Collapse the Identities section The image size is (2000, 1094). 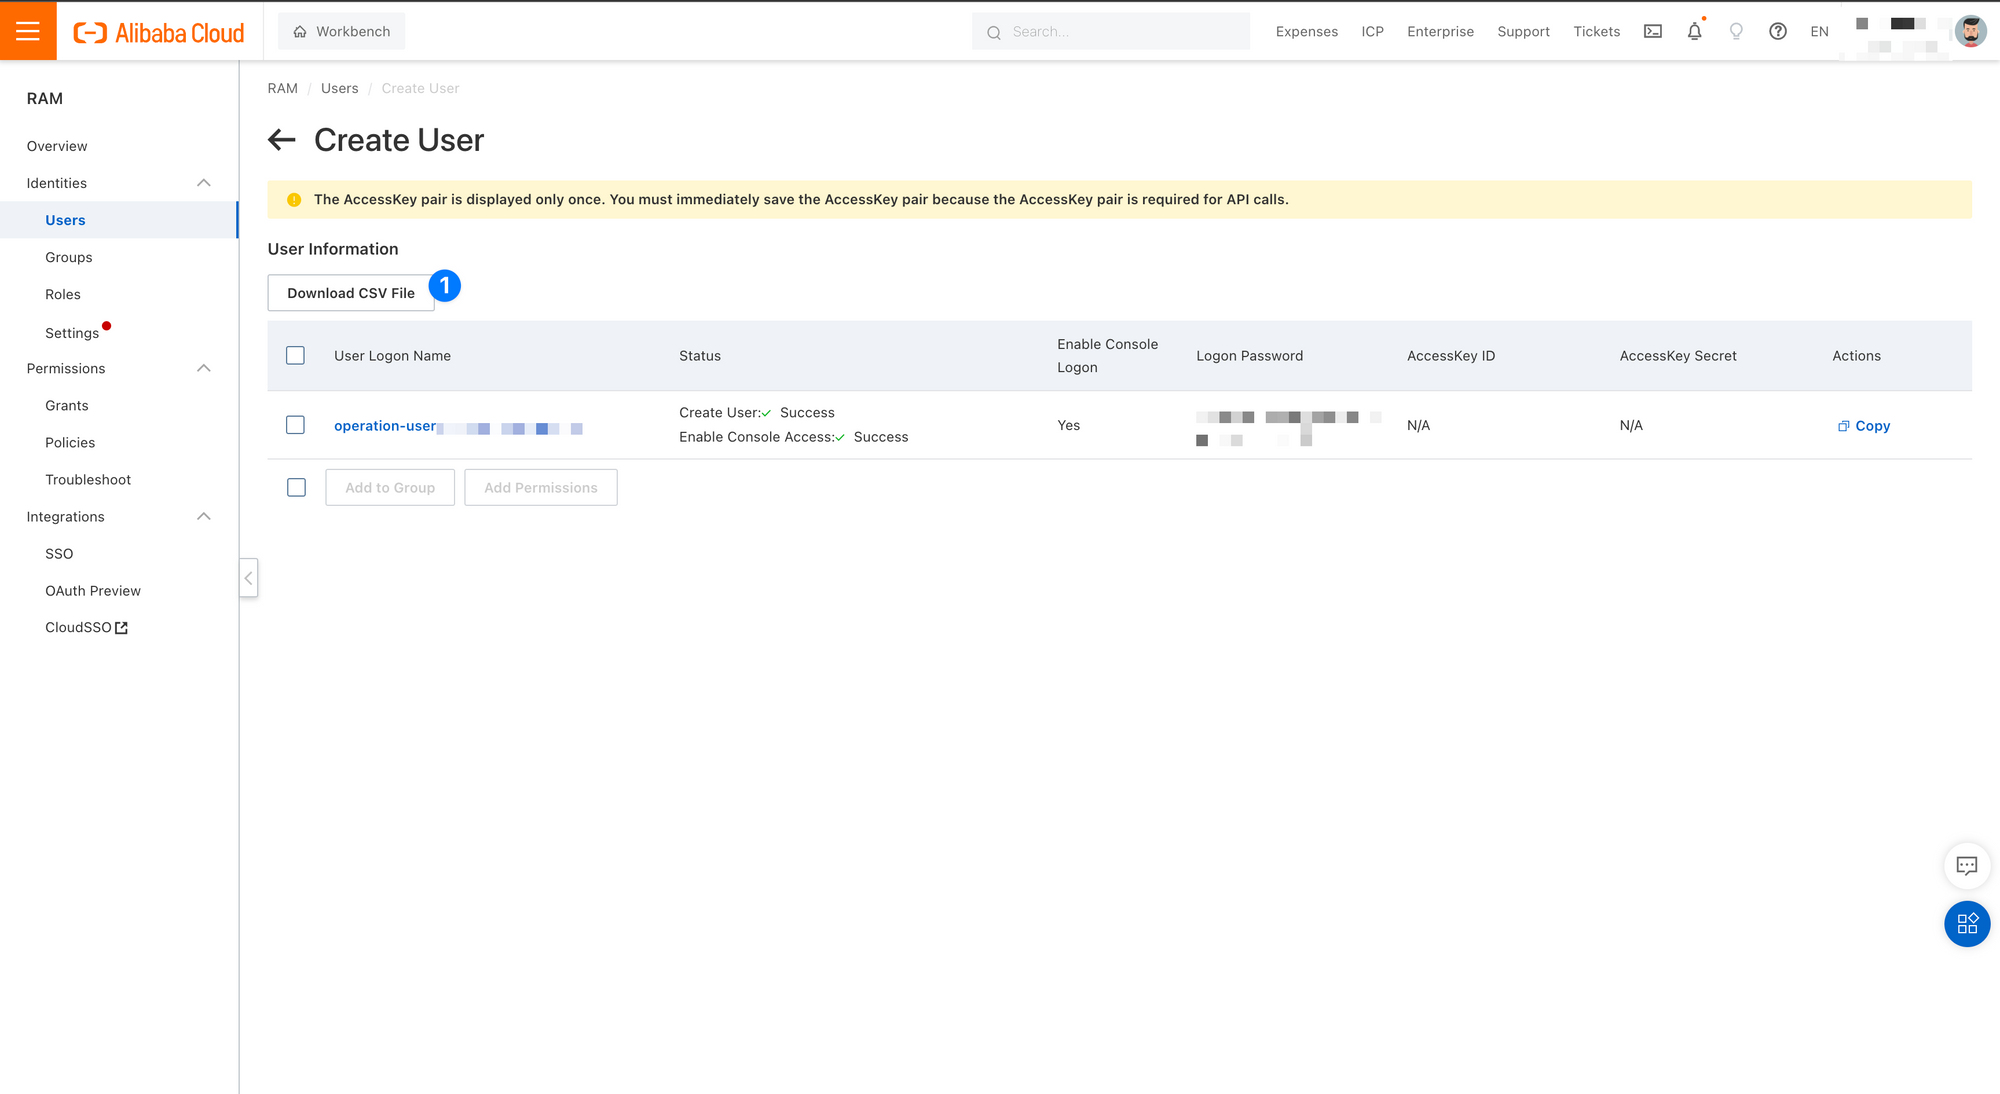pyautogui.click(x=204, y=183)
